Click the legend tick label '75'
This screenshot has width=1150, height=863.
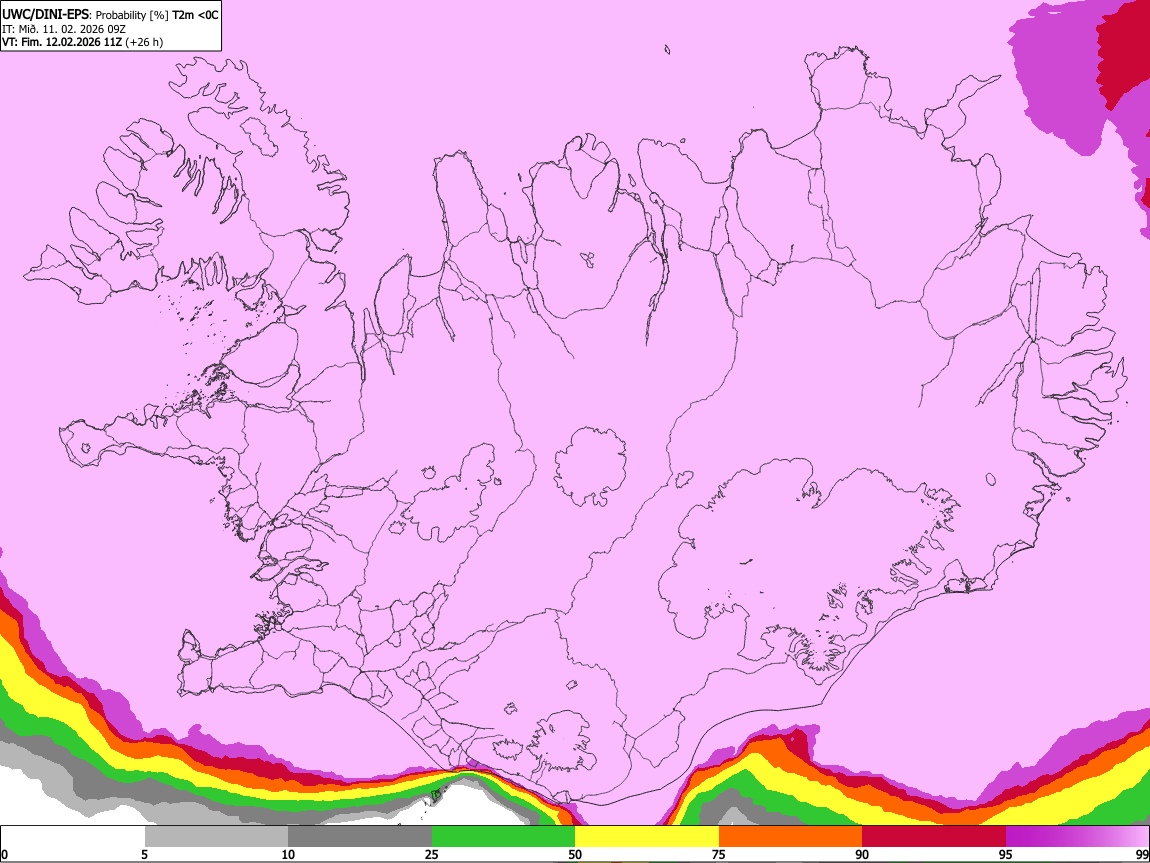[719, 854]
